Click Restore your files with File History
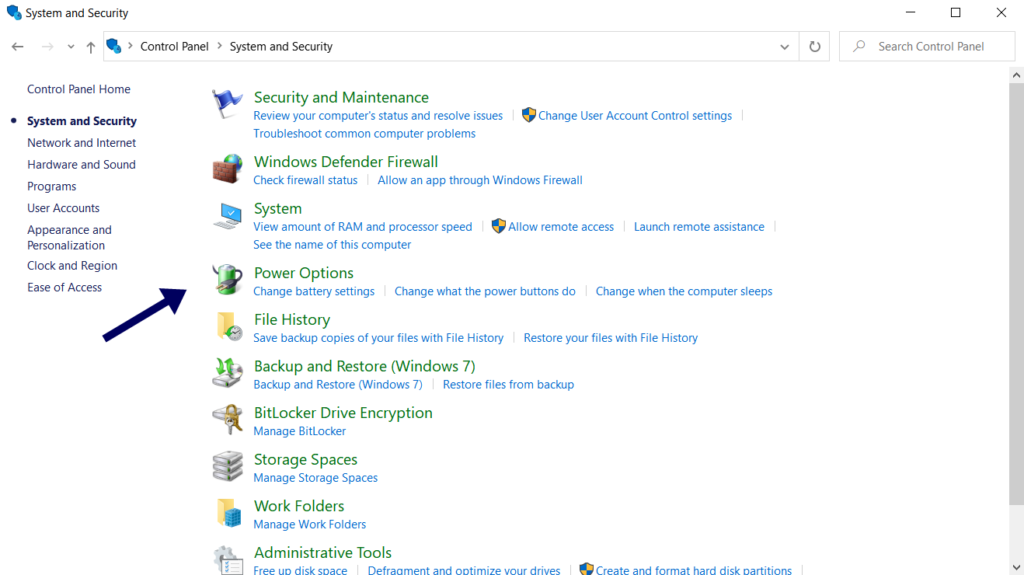The height and width of the screenshot is (575, 1024). tap(611, 338)
